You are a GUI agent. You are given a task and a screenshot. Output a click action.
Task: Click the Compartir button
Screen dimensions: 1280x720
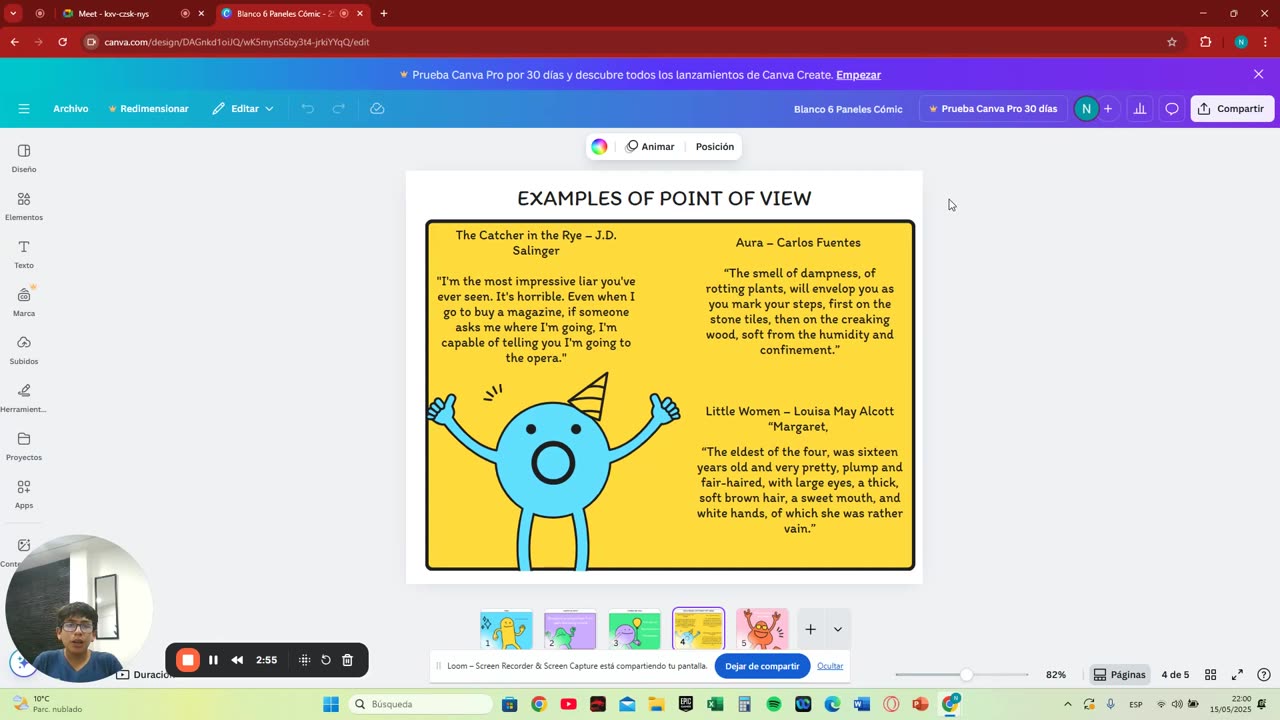(x=1232, y=109)
